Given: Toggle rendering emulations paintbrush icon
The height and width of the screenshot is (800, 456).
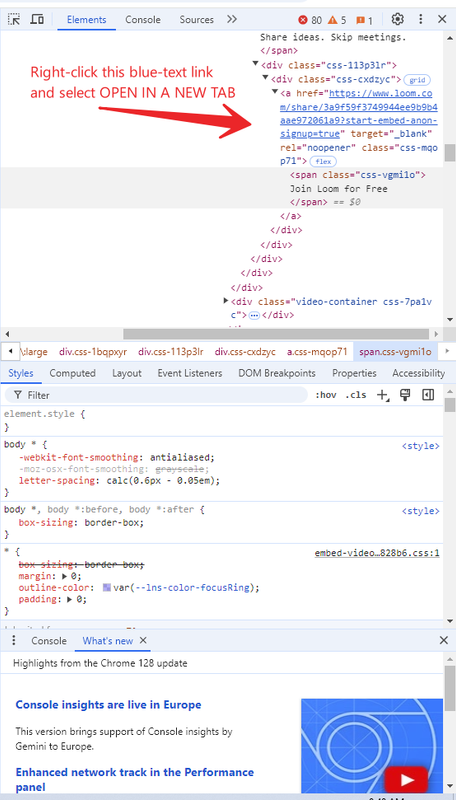Looking at the screenshot, I should [x=406, y=394].
